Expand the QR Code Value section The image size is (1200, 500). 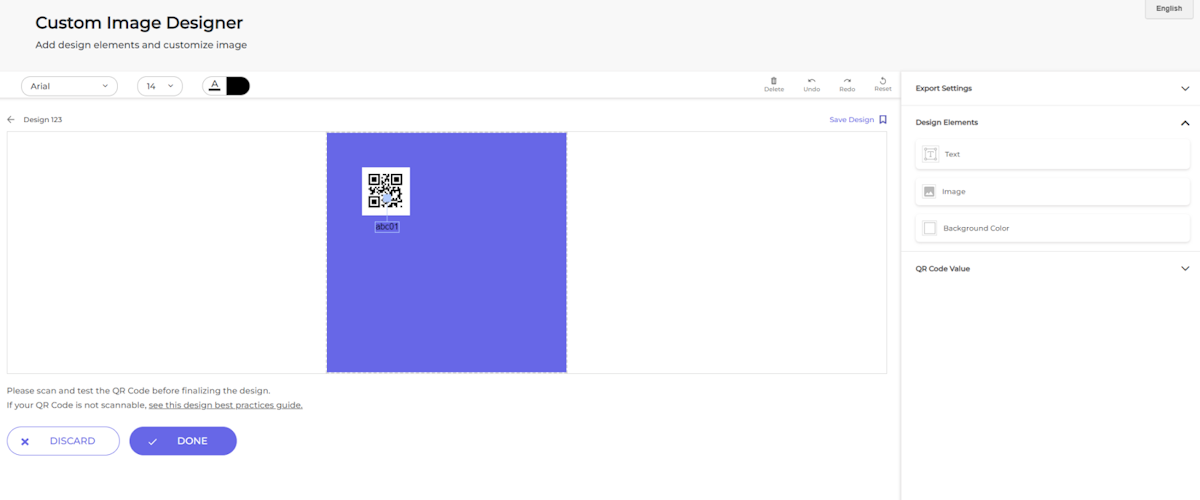point(1052,268)
